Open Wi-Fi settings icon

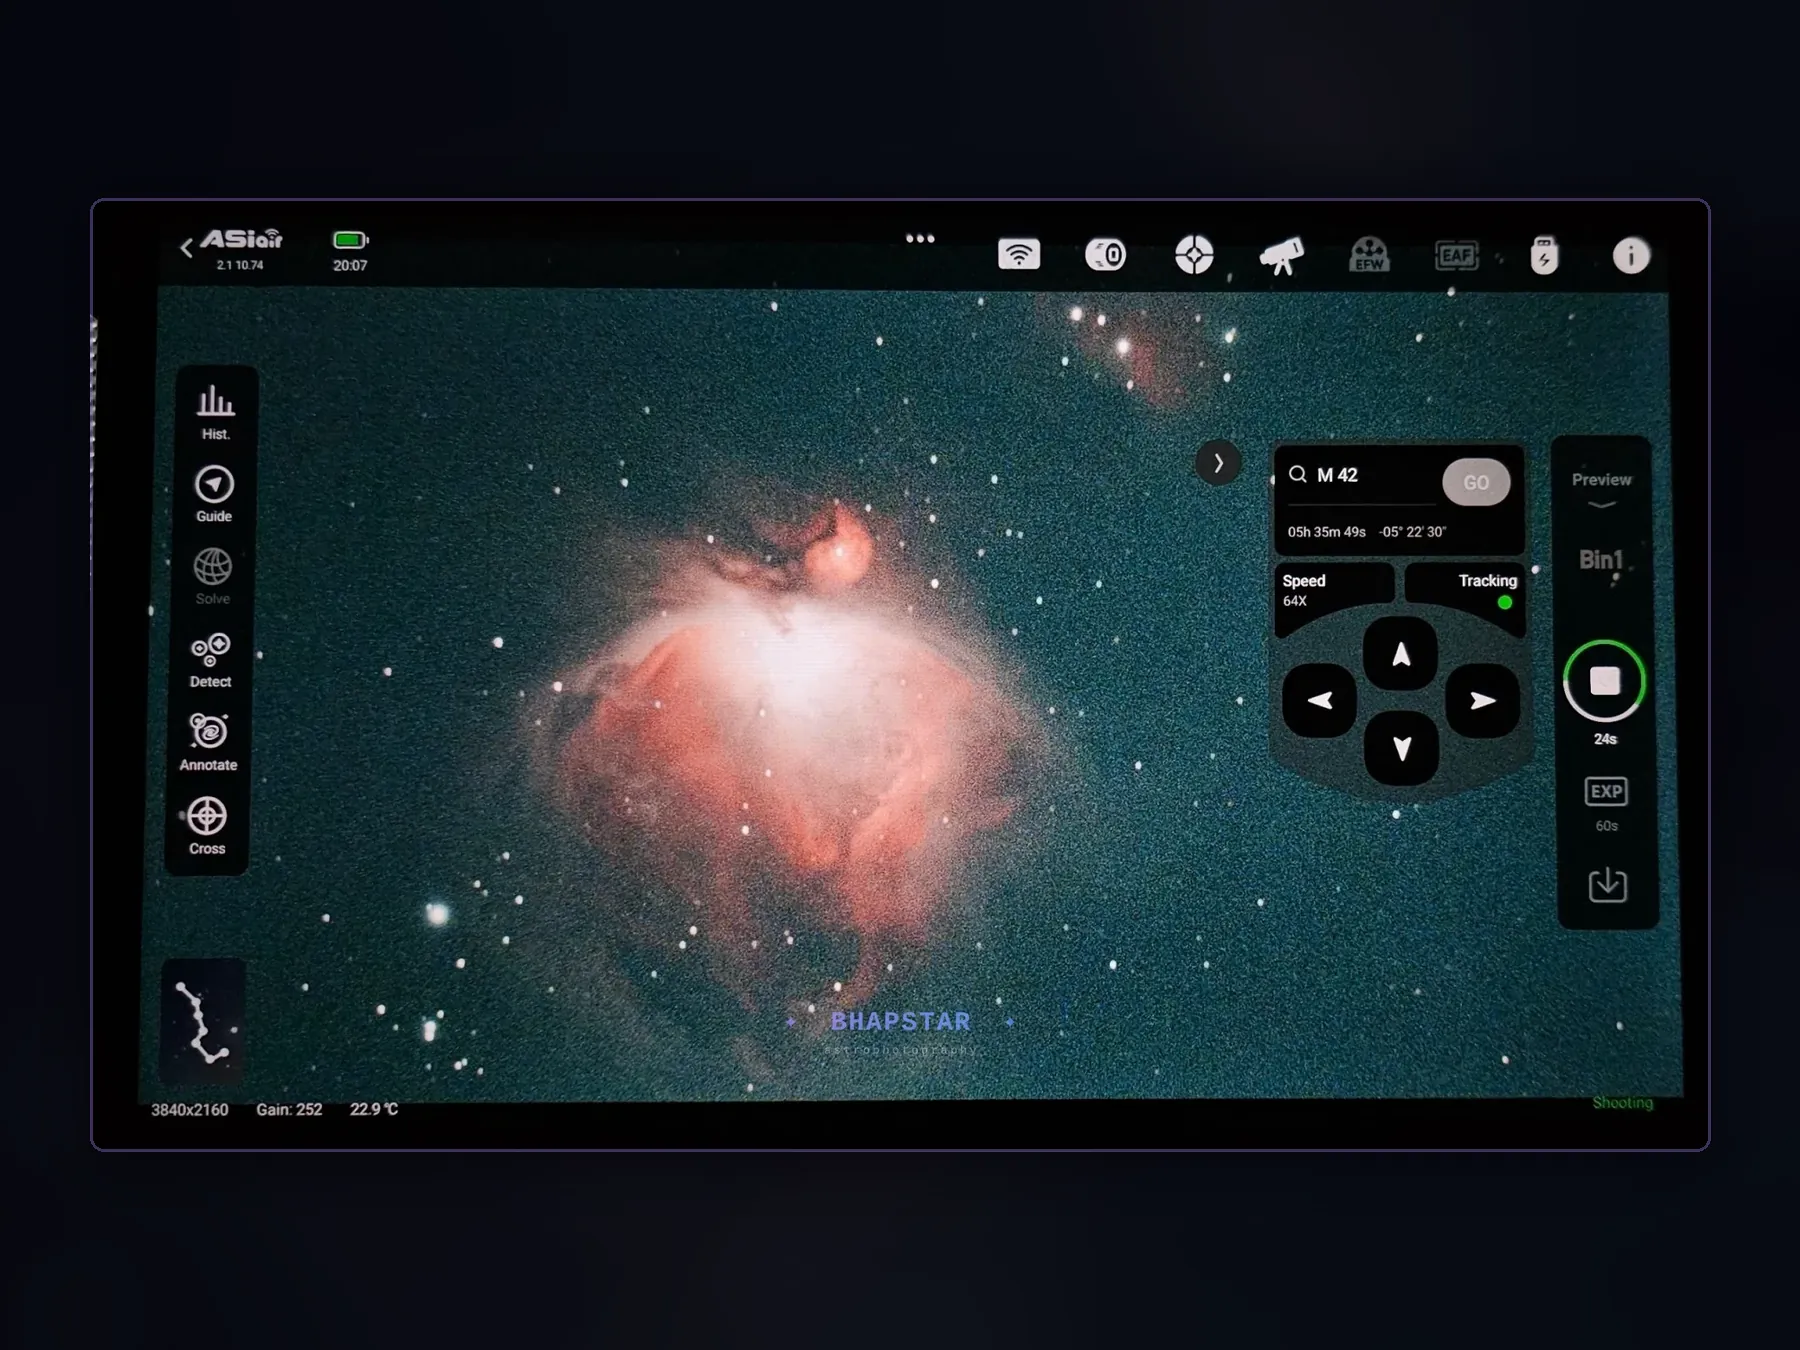(x=1019, y=255)
